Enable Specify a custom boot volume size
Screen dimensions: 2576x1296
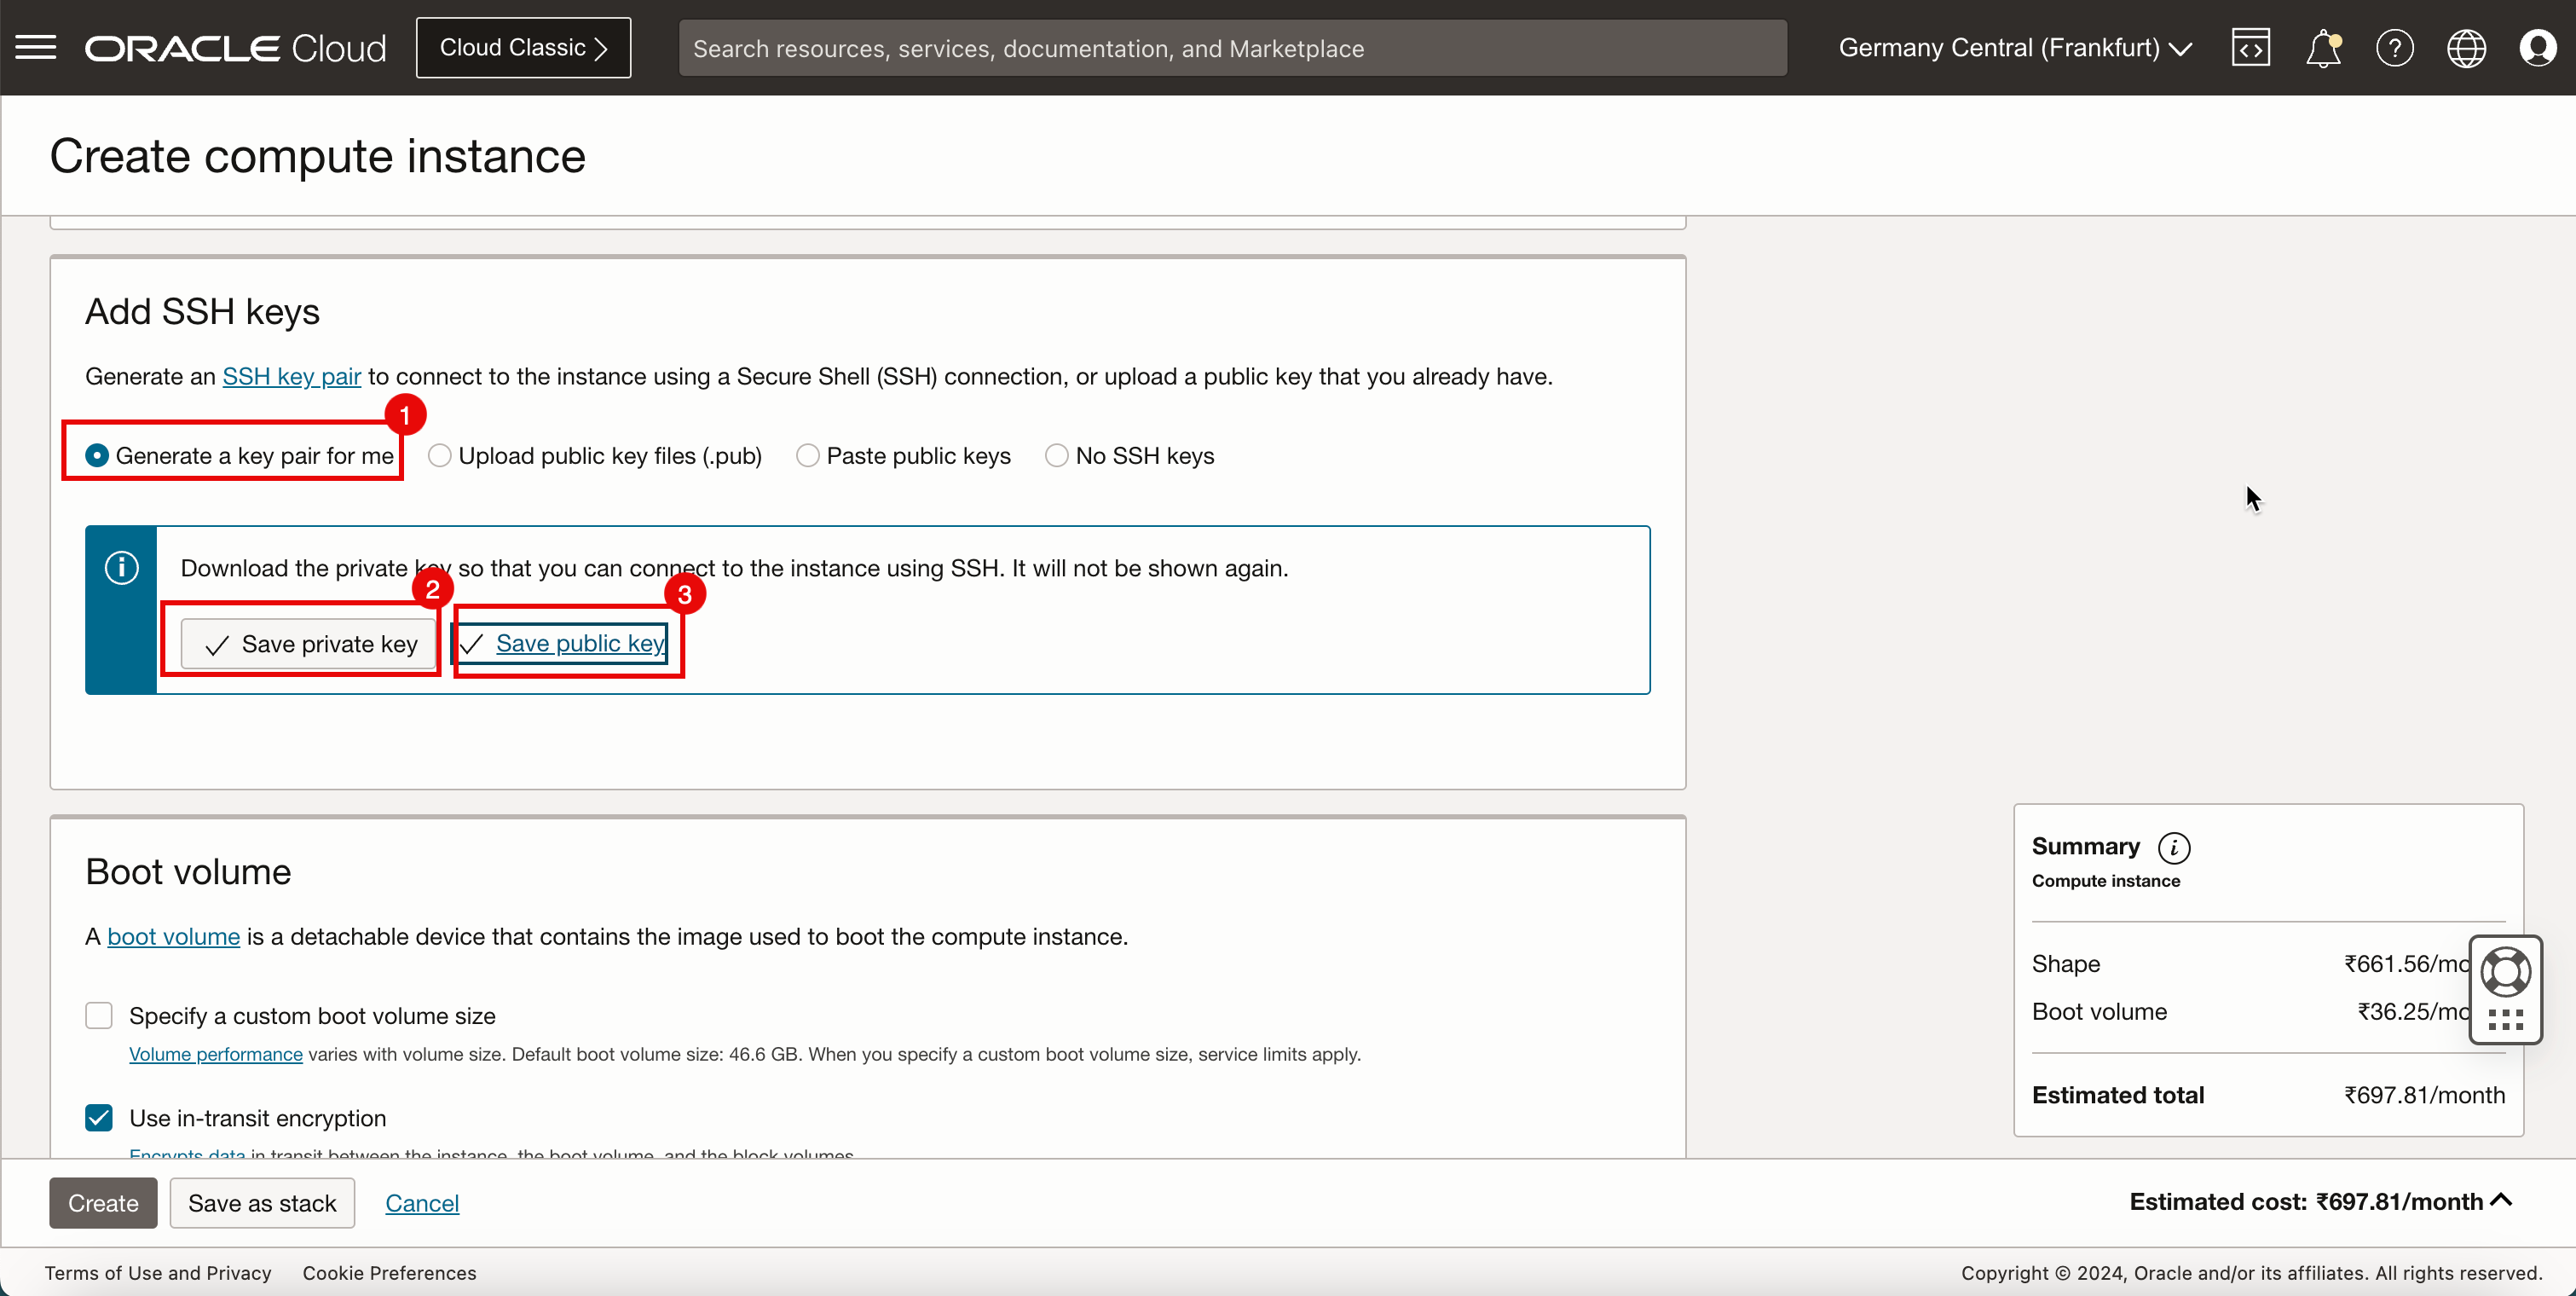point(97,1015)
